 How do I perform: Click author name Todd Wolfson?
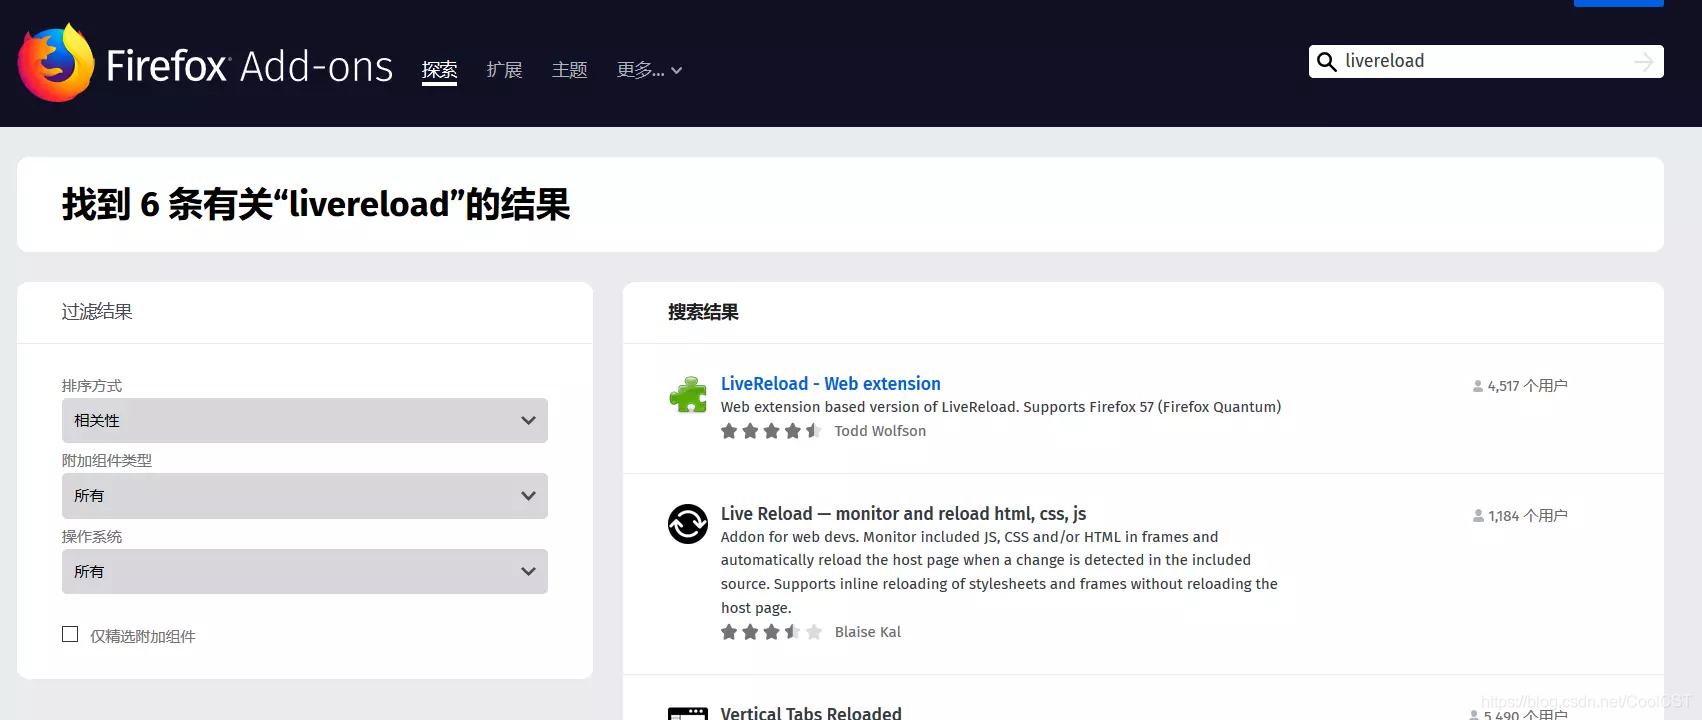click(x=880, y=431)
